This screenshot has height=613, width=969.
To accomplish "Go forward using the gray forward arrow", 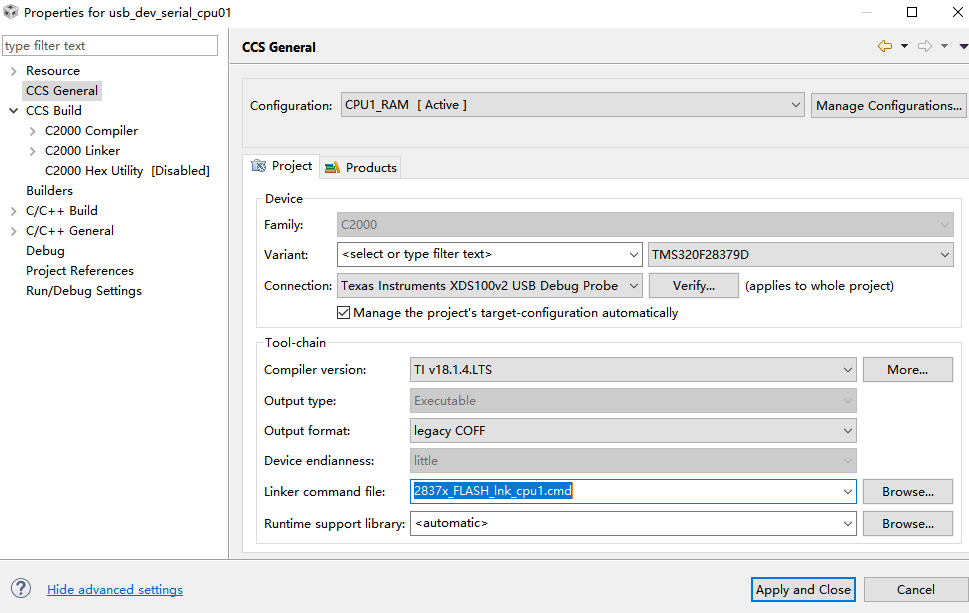I will click(925, 46).
